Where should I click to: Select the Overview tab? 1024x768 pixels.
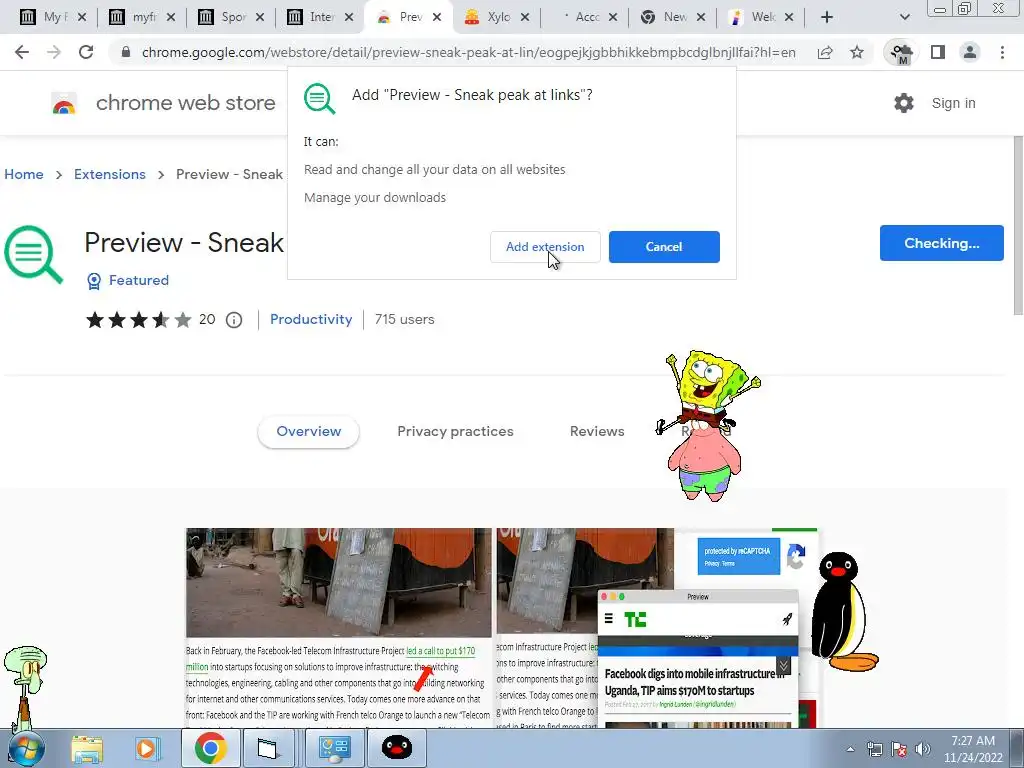point(308,432)
